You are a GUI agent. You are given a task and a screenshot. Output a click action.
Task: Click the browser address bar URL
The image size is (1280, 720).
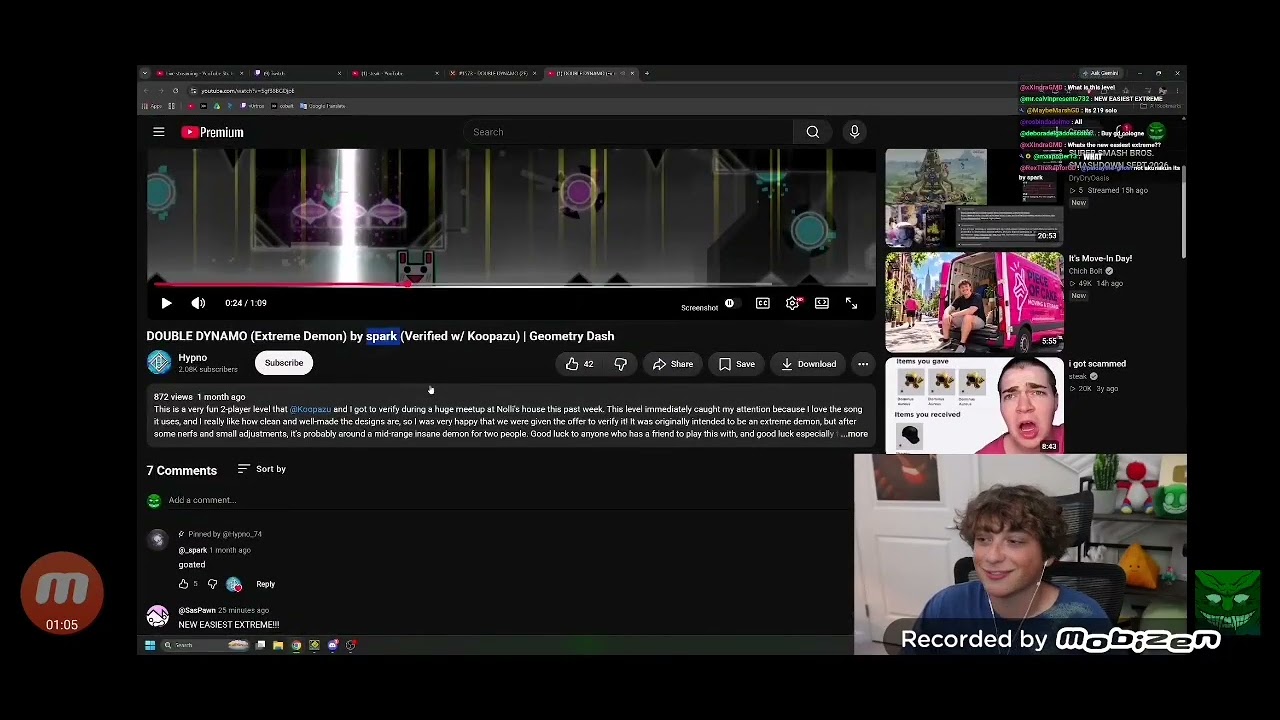[247, 91]
